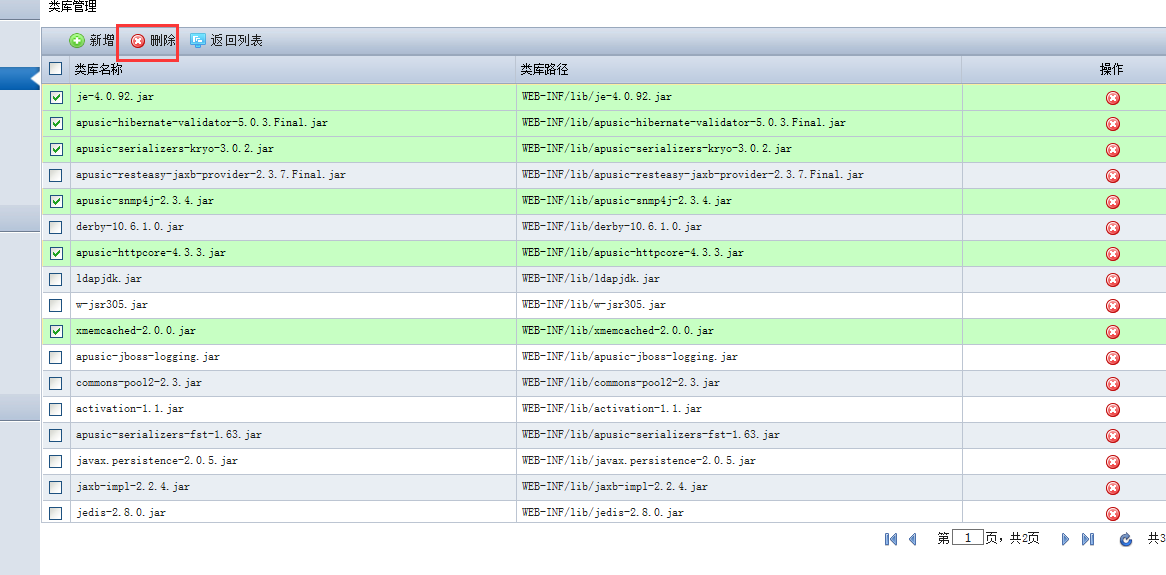Collapse the left sidebar arrow

[33, 77]
